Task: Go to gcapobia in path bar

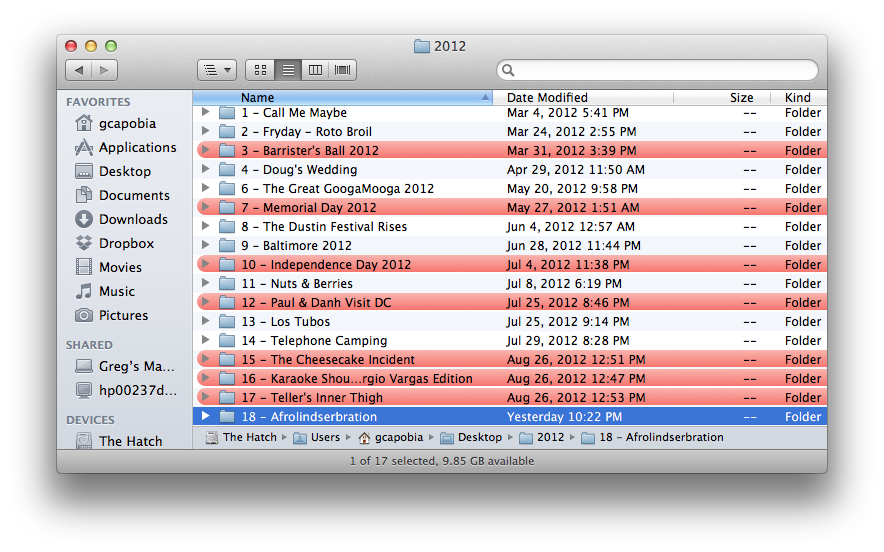Action: (x=391, y=437)
